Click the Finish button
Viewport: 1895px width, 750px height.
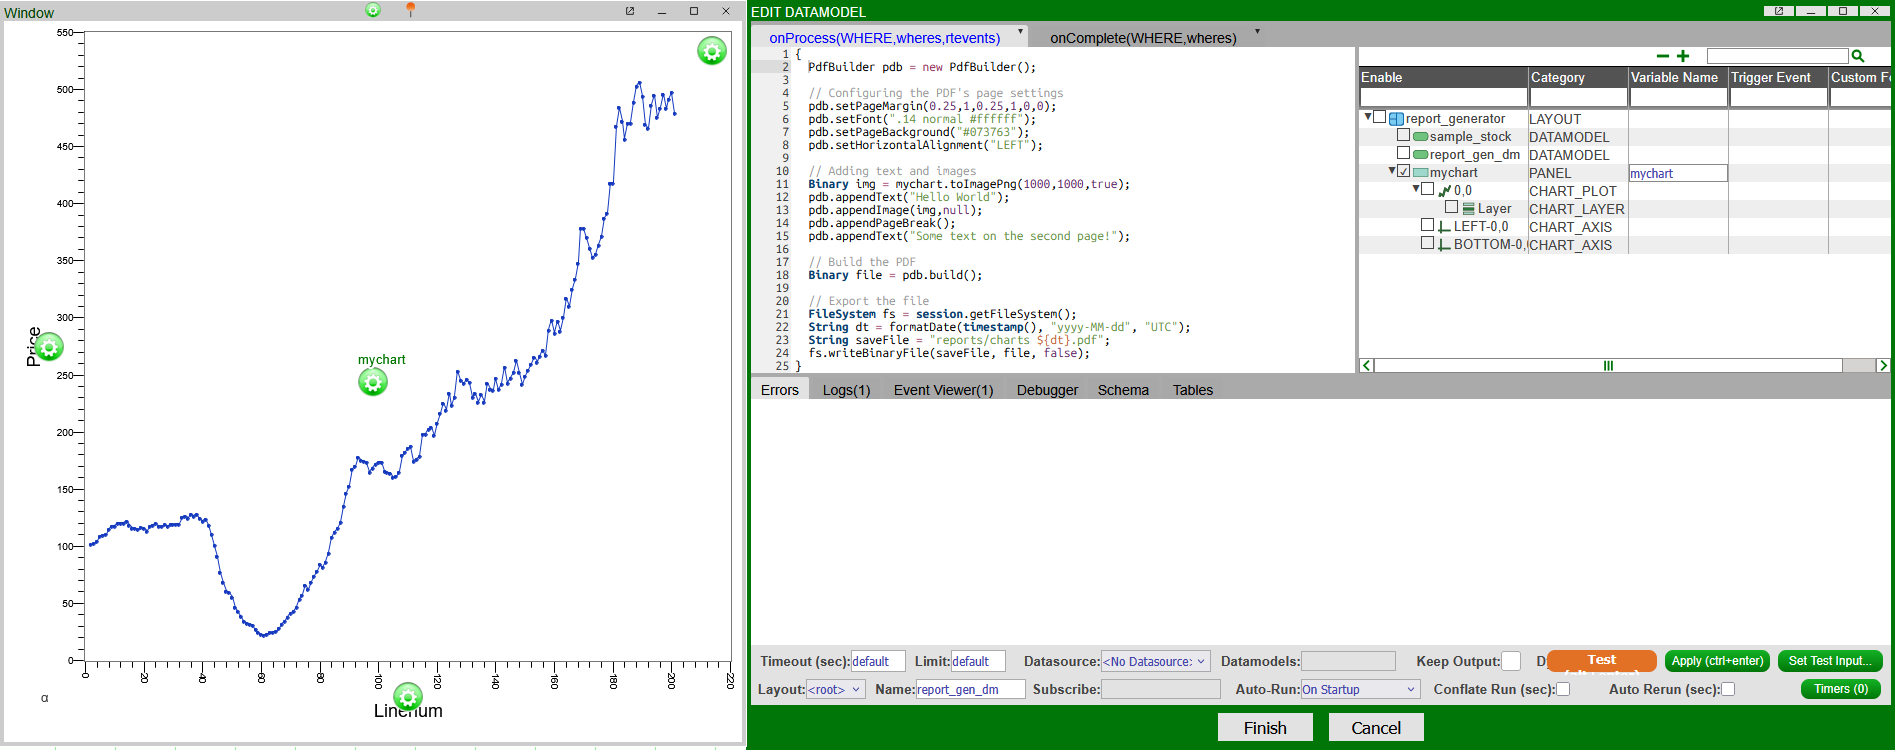point(1264,727)
